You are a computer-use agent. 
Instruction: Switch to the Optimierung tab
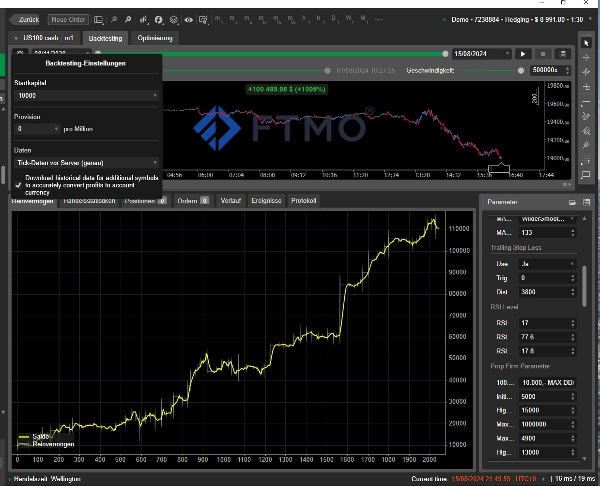pos(155,38)
